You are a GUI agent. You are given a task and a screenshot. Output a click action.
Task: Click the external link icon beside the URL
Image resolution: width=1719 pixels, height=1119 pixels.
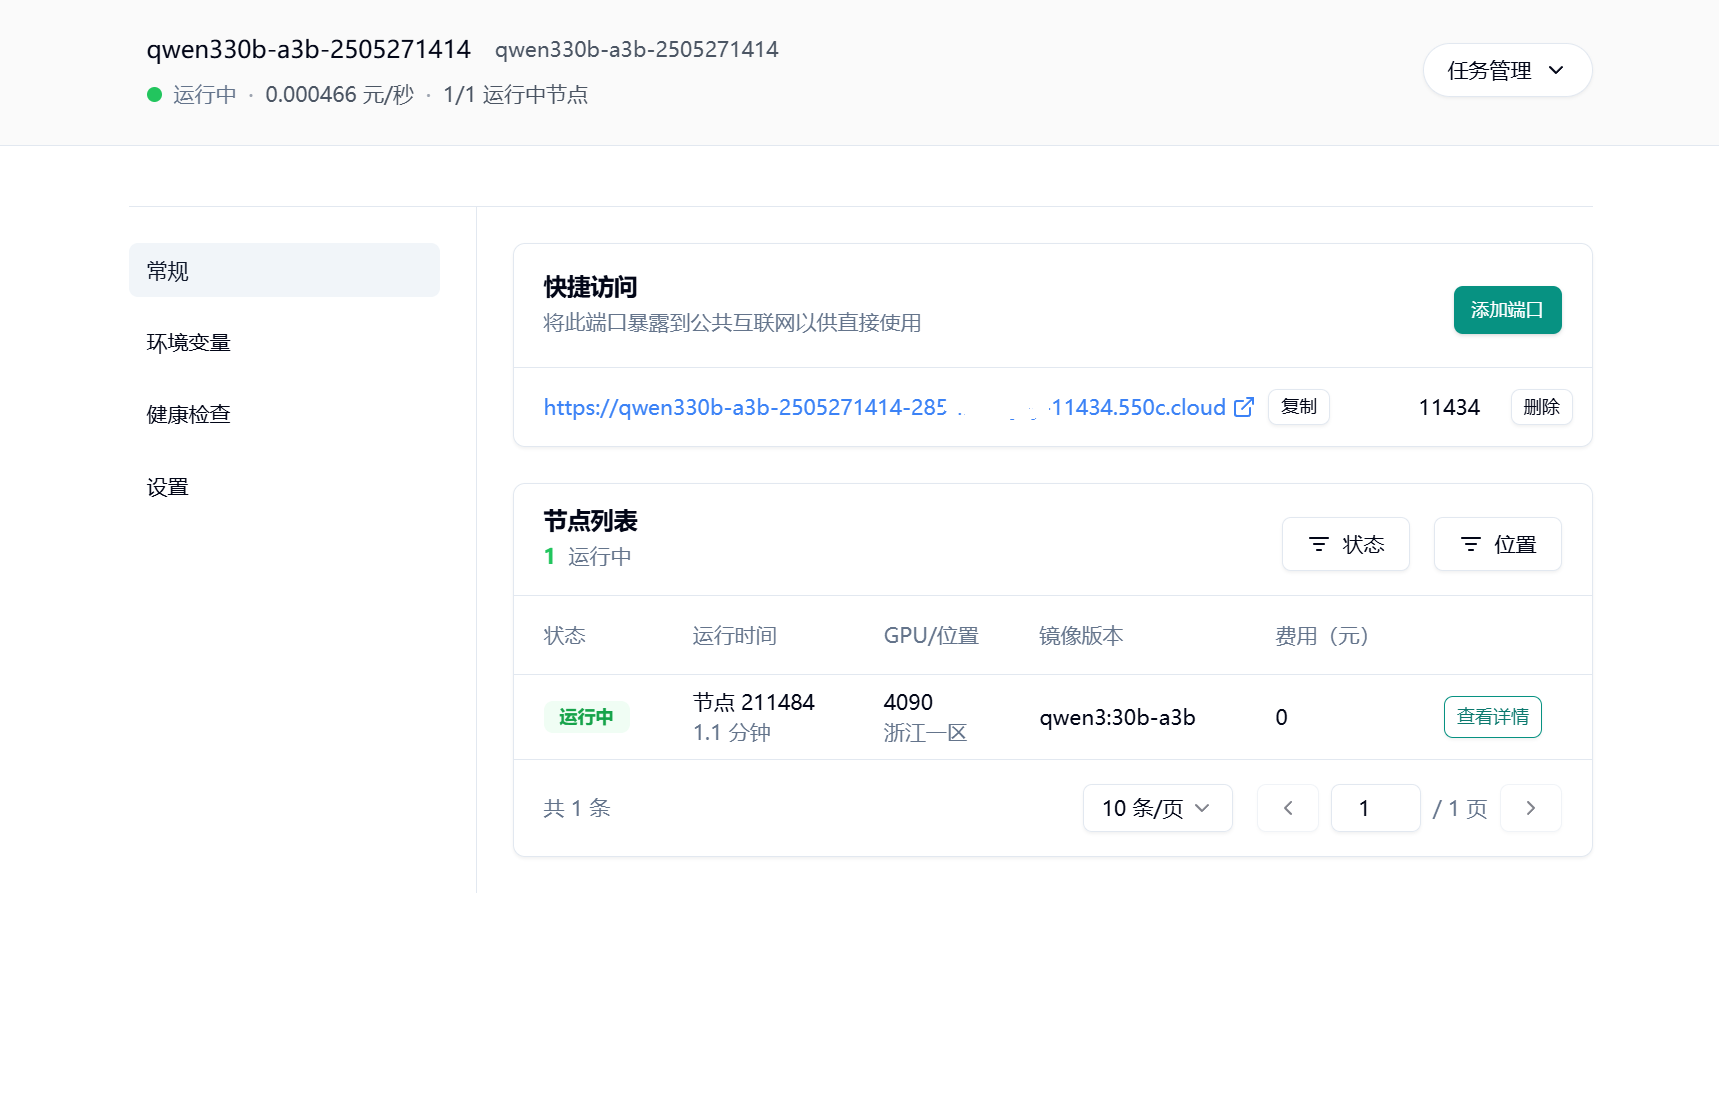[x=1243, y=407]
